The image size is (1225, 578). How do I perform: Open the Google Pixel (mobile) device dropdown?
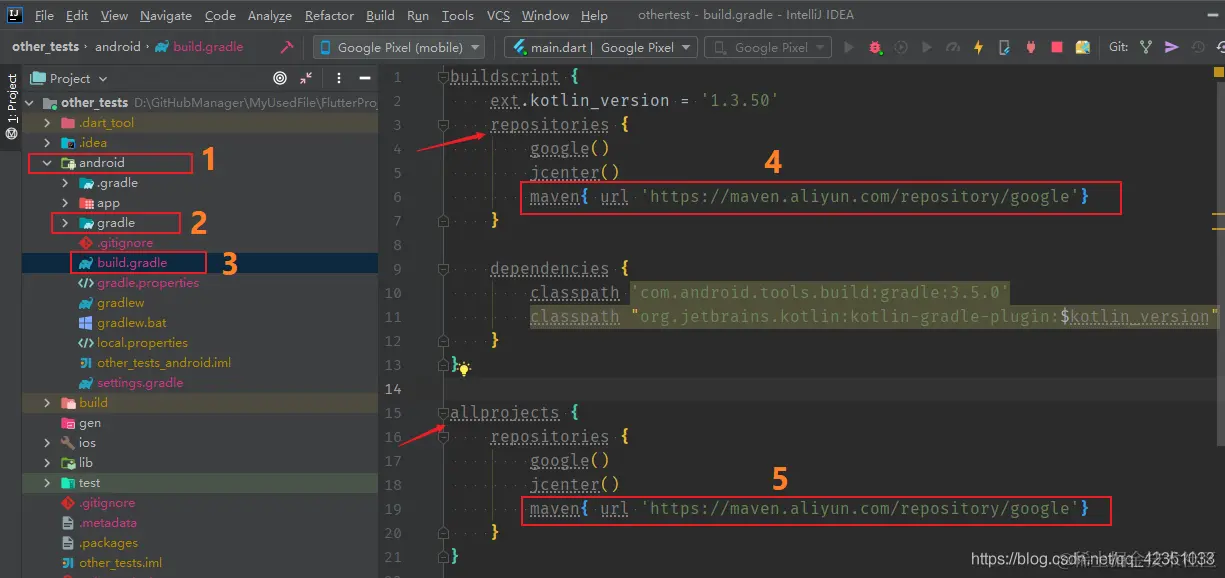click(399, 47)
